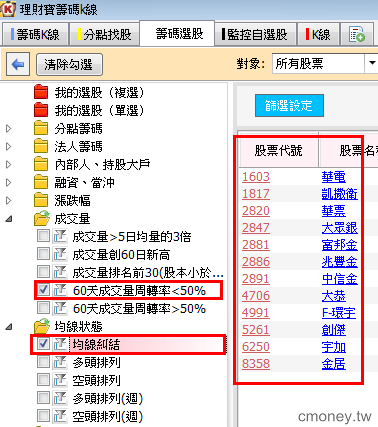Image resolution: width=378 pixels, height=427 pixels.
Task: Check the 60天成交量周轉率>50% checkbox
Action: [43, 308]
